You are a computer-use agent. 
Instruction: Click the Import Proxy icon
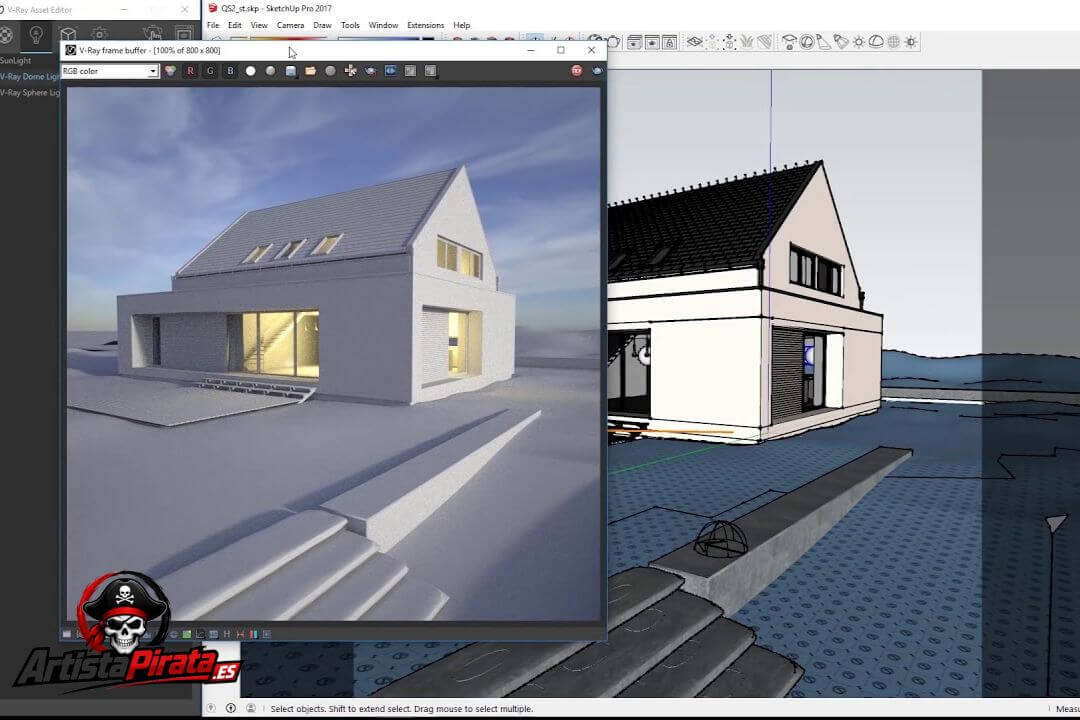pyautogui.click(x=730, y=42)
